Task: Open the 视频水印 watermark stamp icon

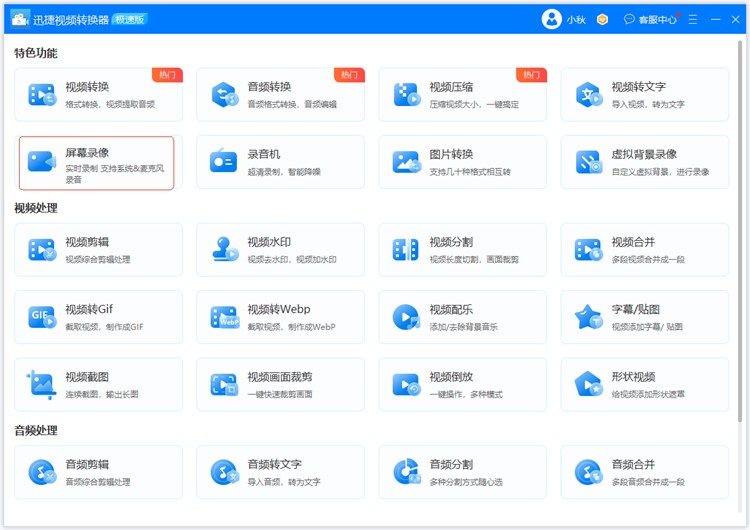Action: click(225, 249)
